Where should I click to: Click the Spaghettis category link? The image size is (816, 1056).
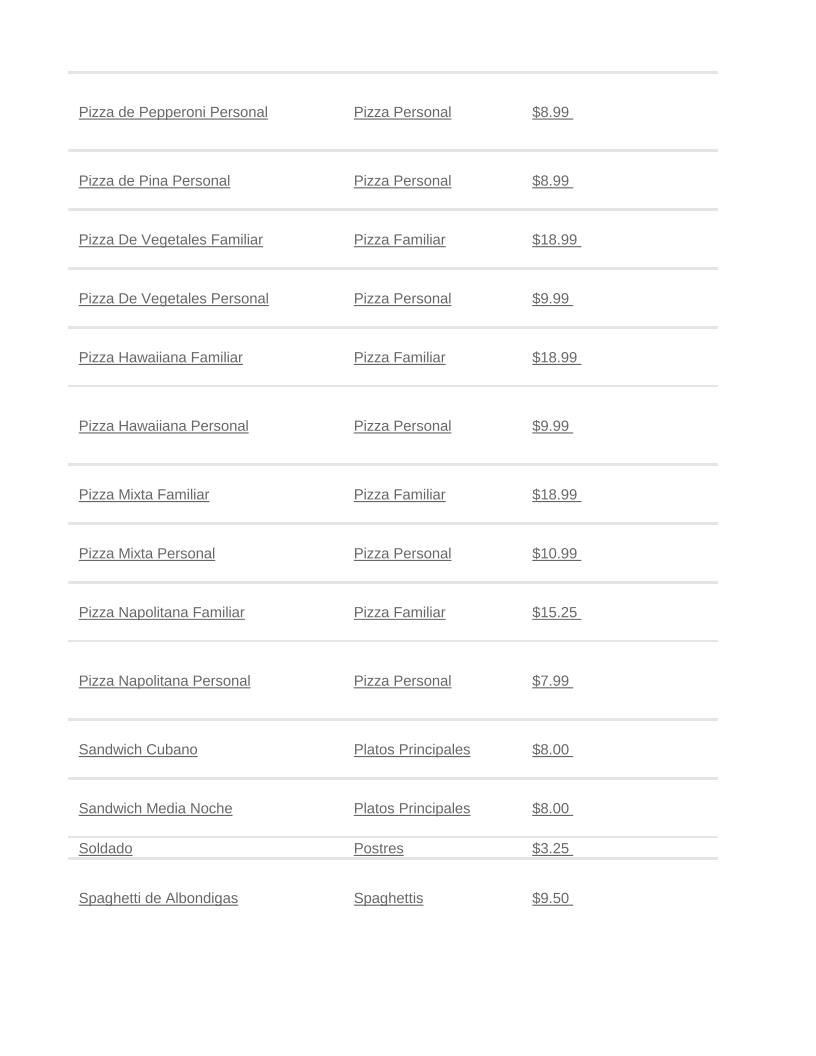(x=388, y=898)
